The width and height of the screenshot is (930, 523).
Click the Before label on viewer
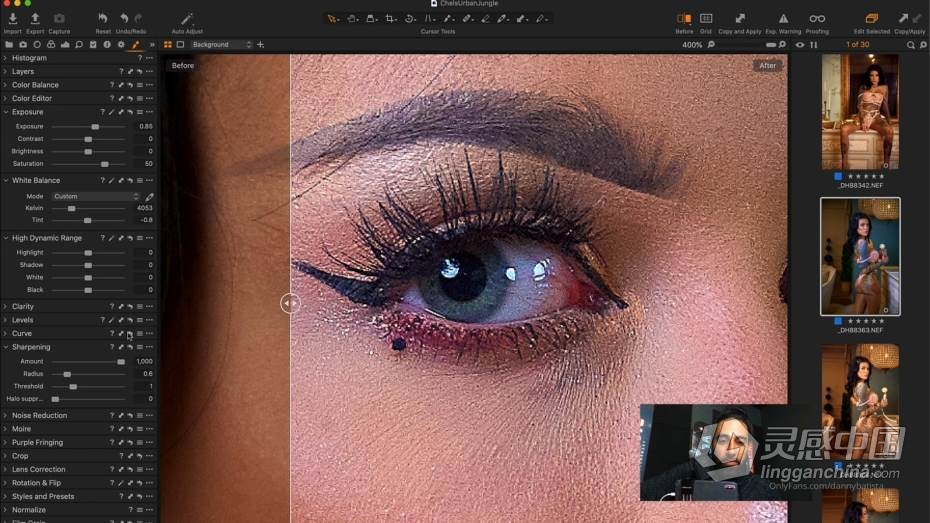(x=183, y=66)
